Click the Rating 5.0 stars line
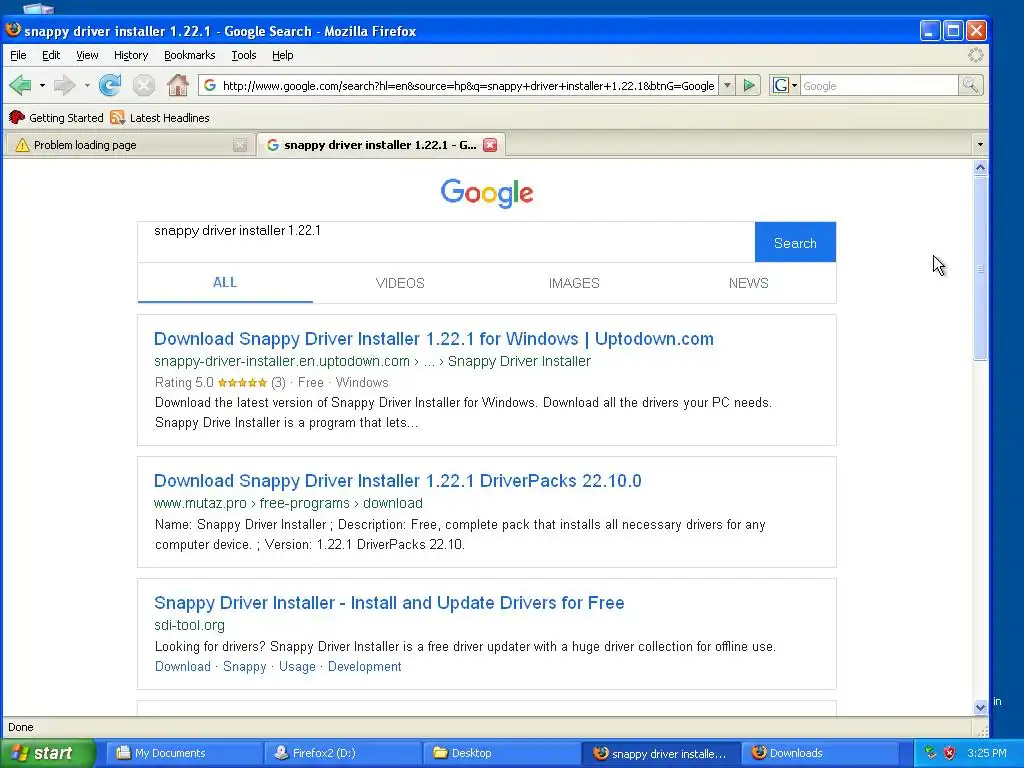 [x=272, y=383]
